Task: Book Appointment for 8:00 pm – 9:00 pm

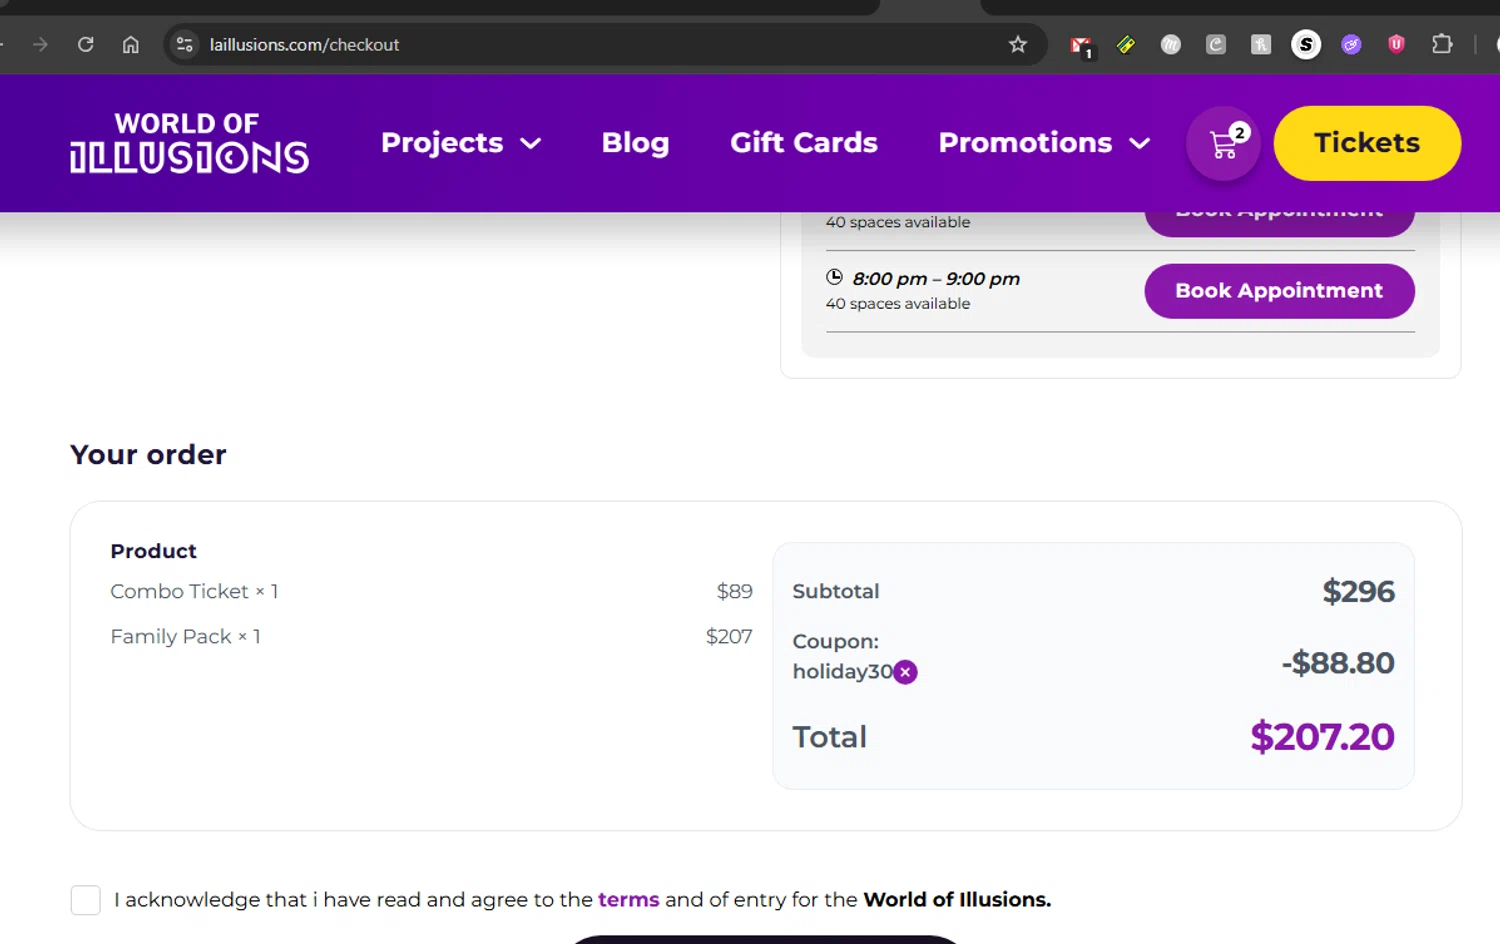Action: (x=1279, y=291)
